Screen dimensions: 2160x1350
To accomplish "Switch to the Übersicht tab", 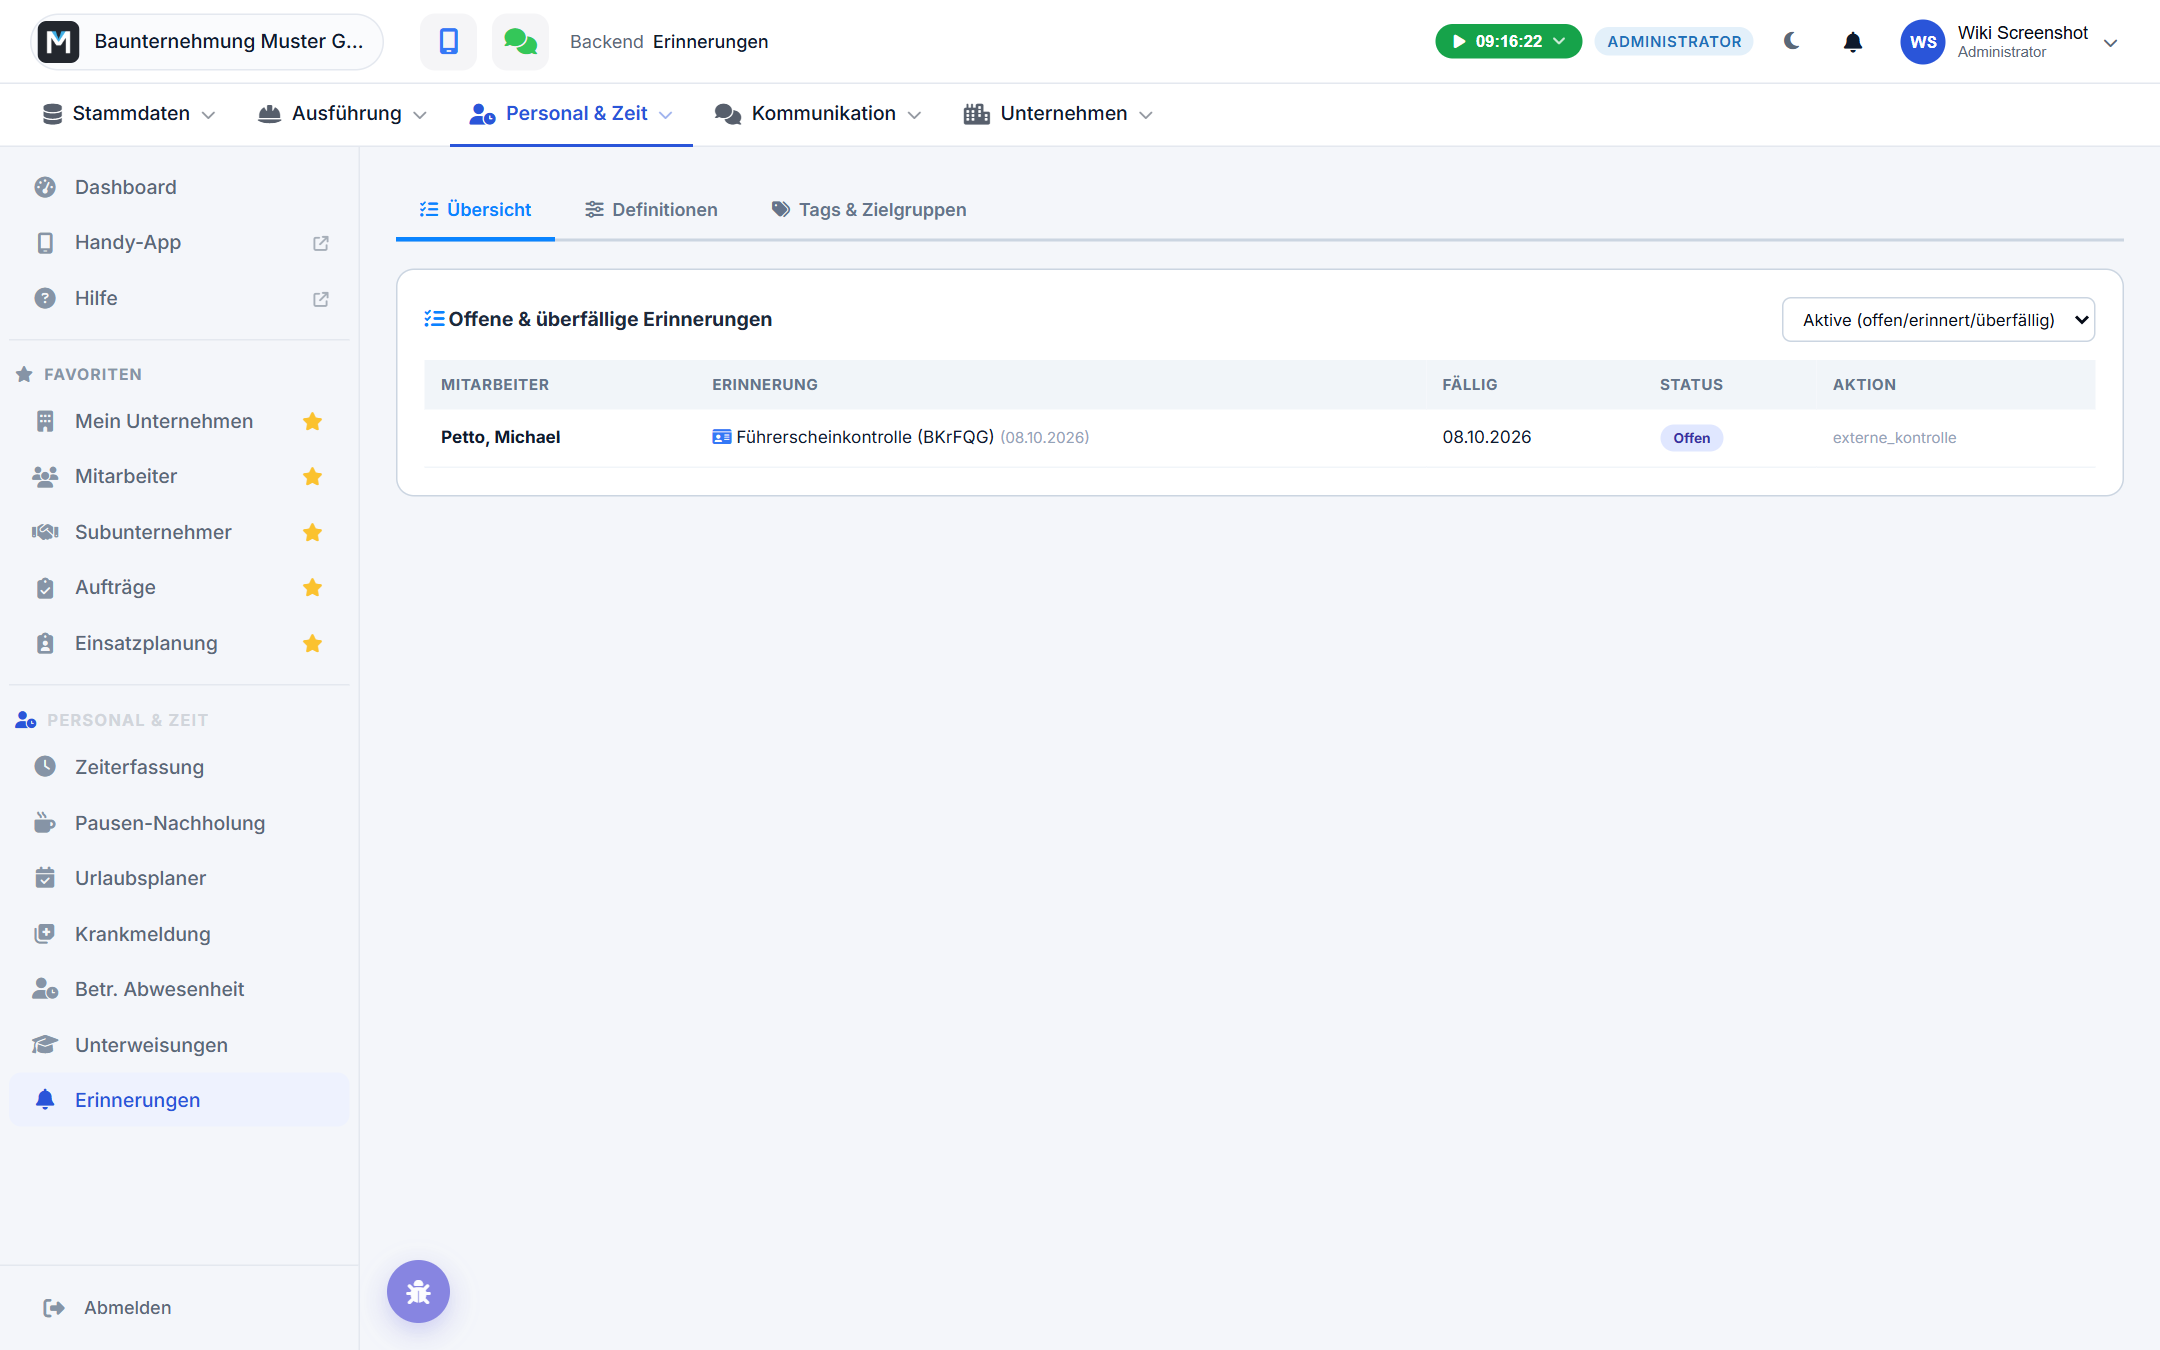I will point(475,210).
